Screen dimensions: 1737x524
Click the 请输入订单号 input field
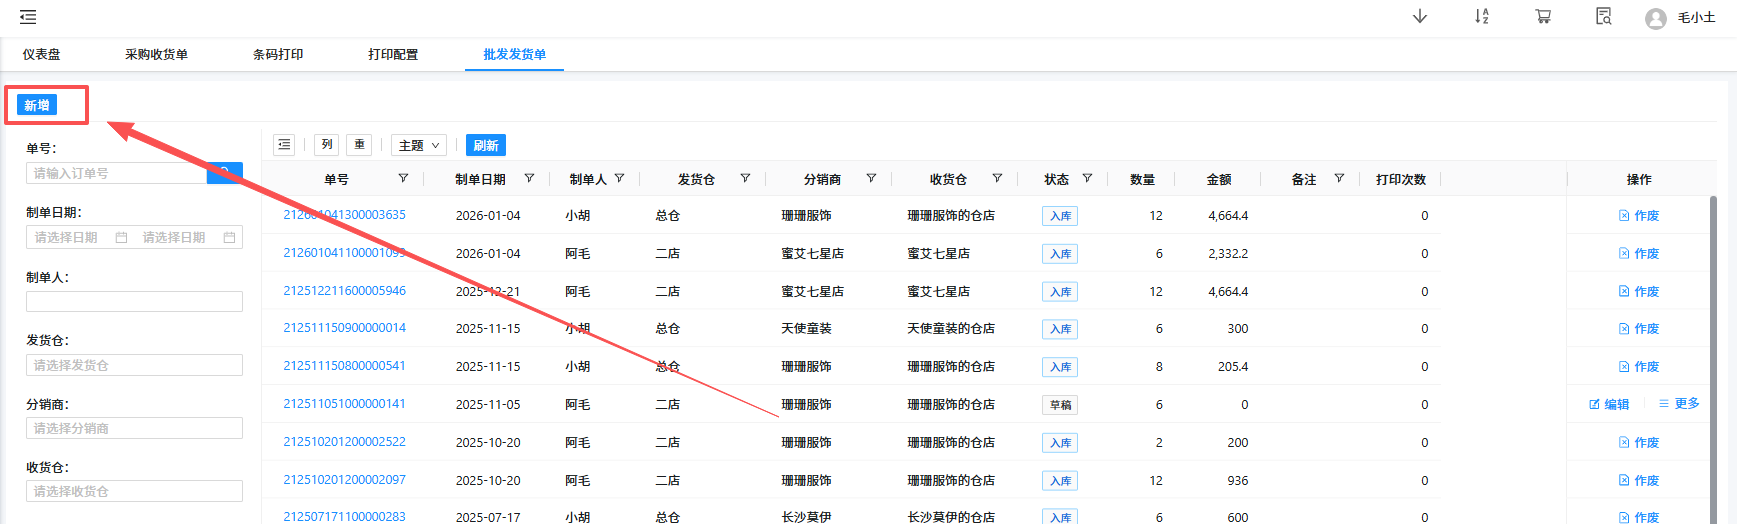[x=116, y=173]
